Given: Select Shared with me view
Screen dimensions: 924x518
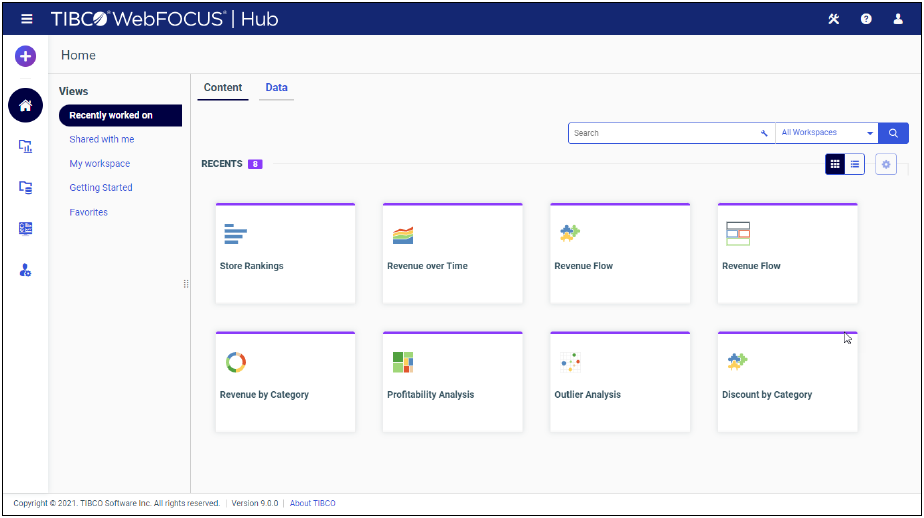Looking at the screenshot, I should click(x=101, y=140).
